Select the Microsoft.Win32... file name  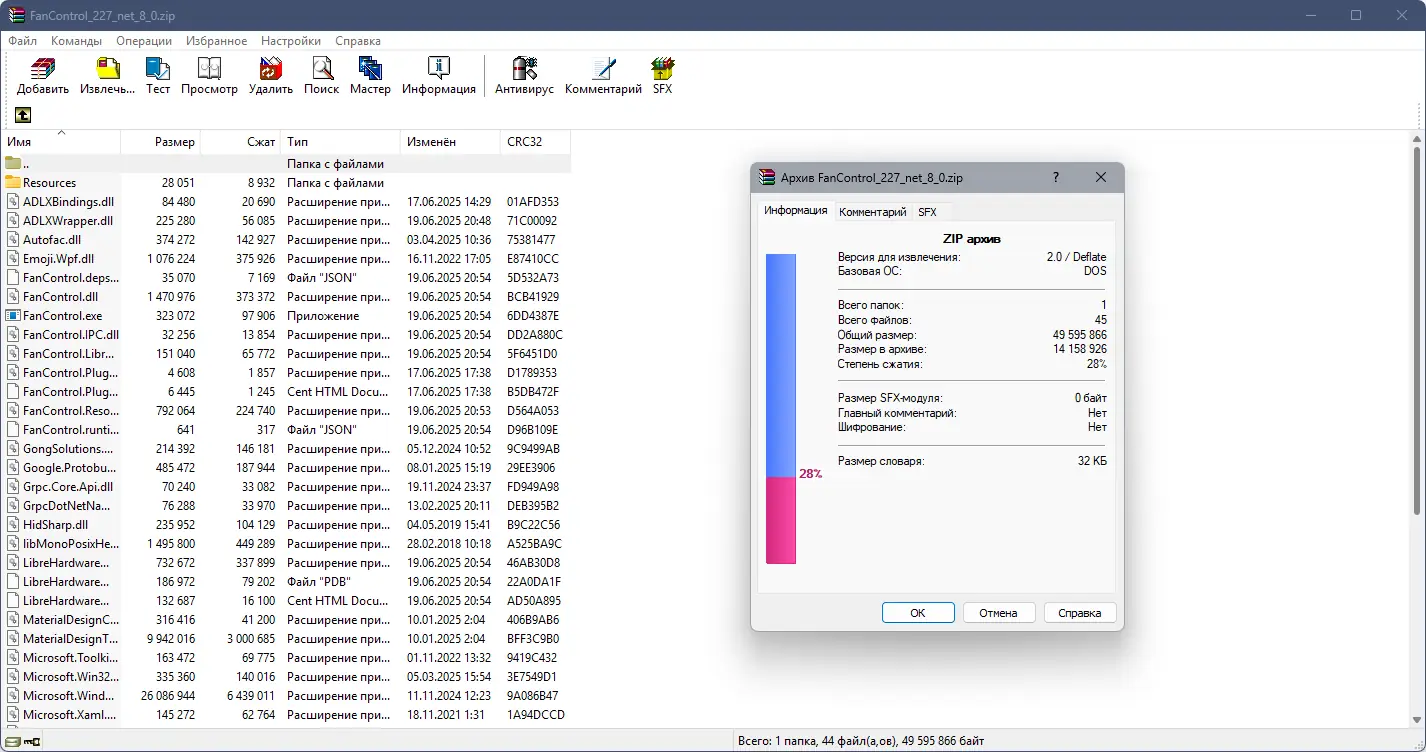[71, 677]
